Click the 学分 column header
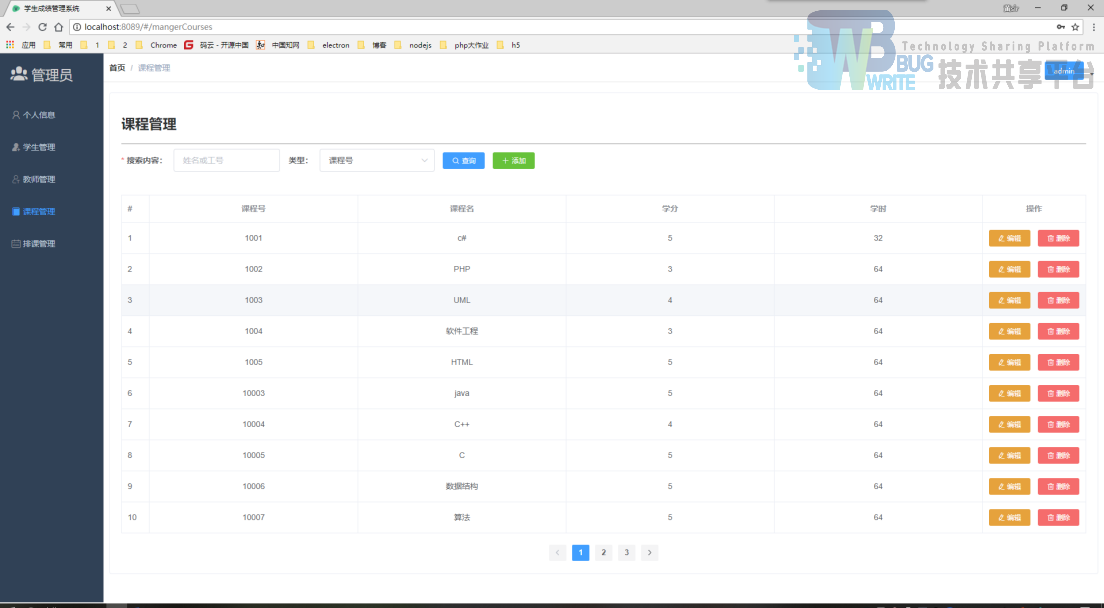Image resolution: width=1104 pixels, height=608 pixels. pyautogui.click(x=670, y=208)
